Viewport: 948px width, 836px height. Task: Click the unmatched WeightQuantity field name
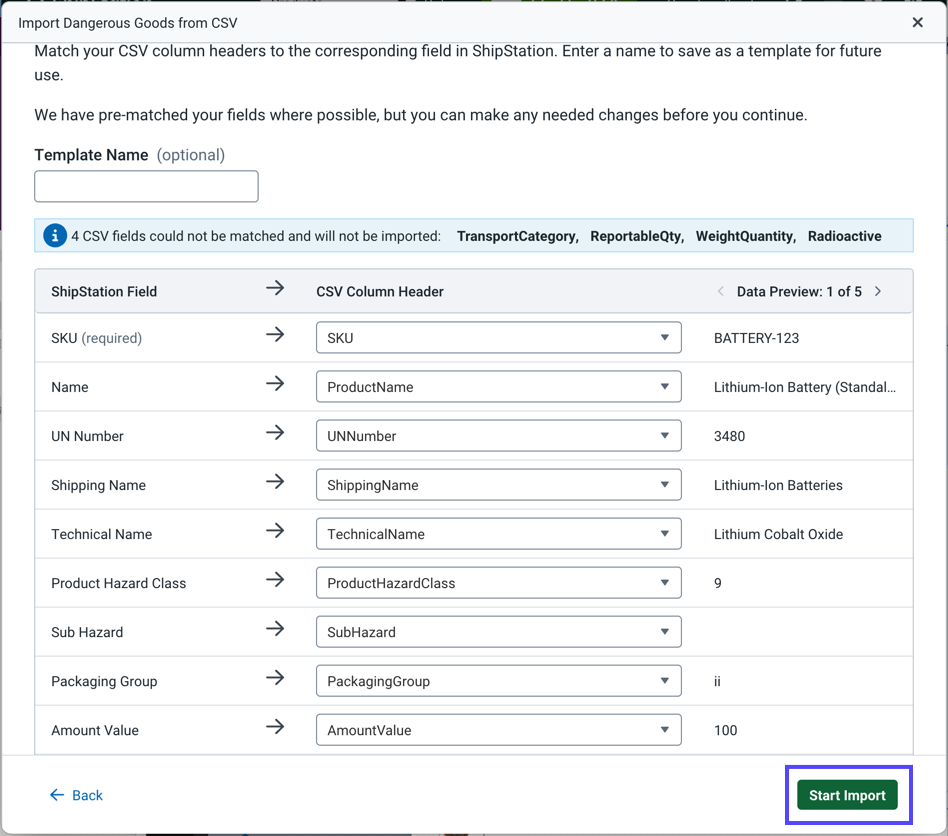click(746, 236)
